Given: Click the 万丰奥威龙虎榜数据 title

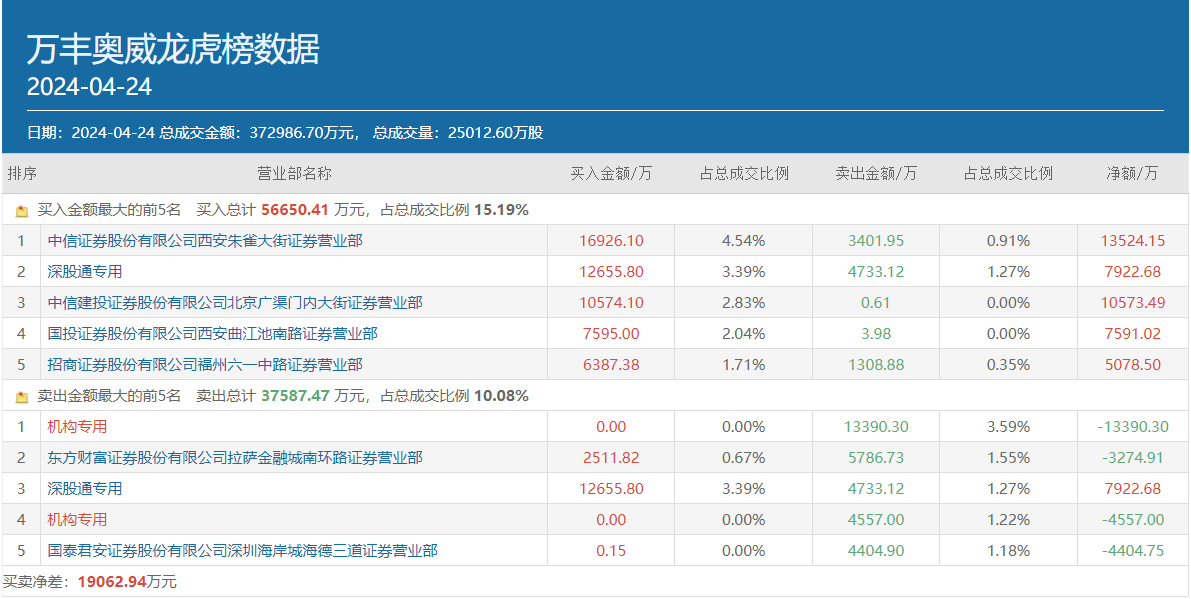Looking at the screenshot, I should 173,49.
